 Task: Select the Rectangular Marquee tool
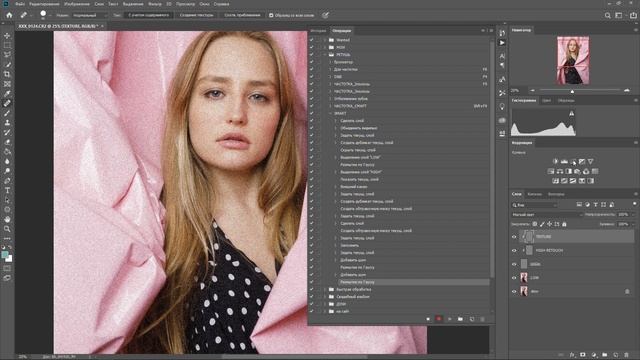(7, 45)
